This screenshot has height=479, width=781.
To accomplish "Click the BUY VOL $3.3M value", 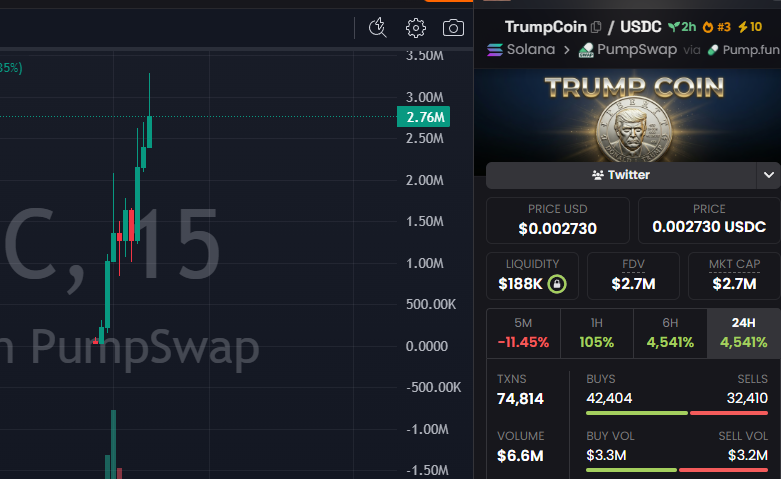I will (606, 455).
